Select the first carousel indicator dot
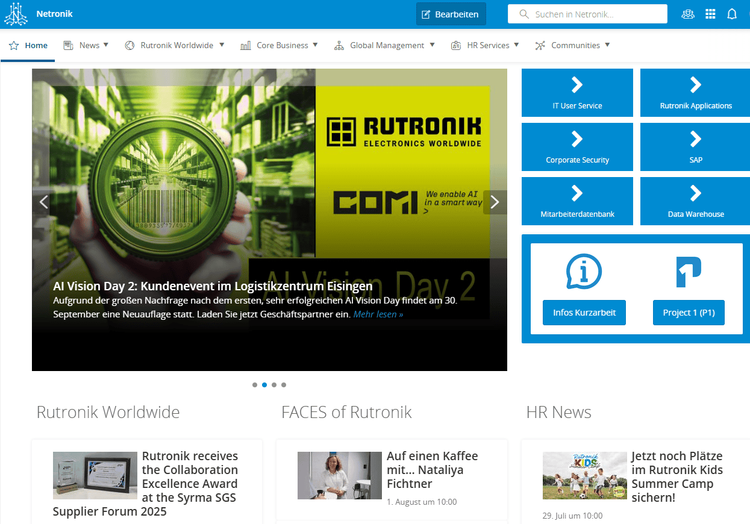The height and width of the screenshot is (524, 750). click(x=255, y=385)
